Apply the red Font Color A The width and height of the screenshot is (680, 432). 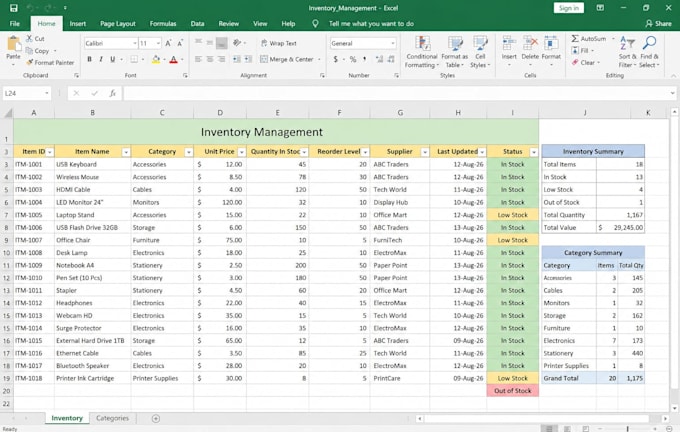[173, 59]
